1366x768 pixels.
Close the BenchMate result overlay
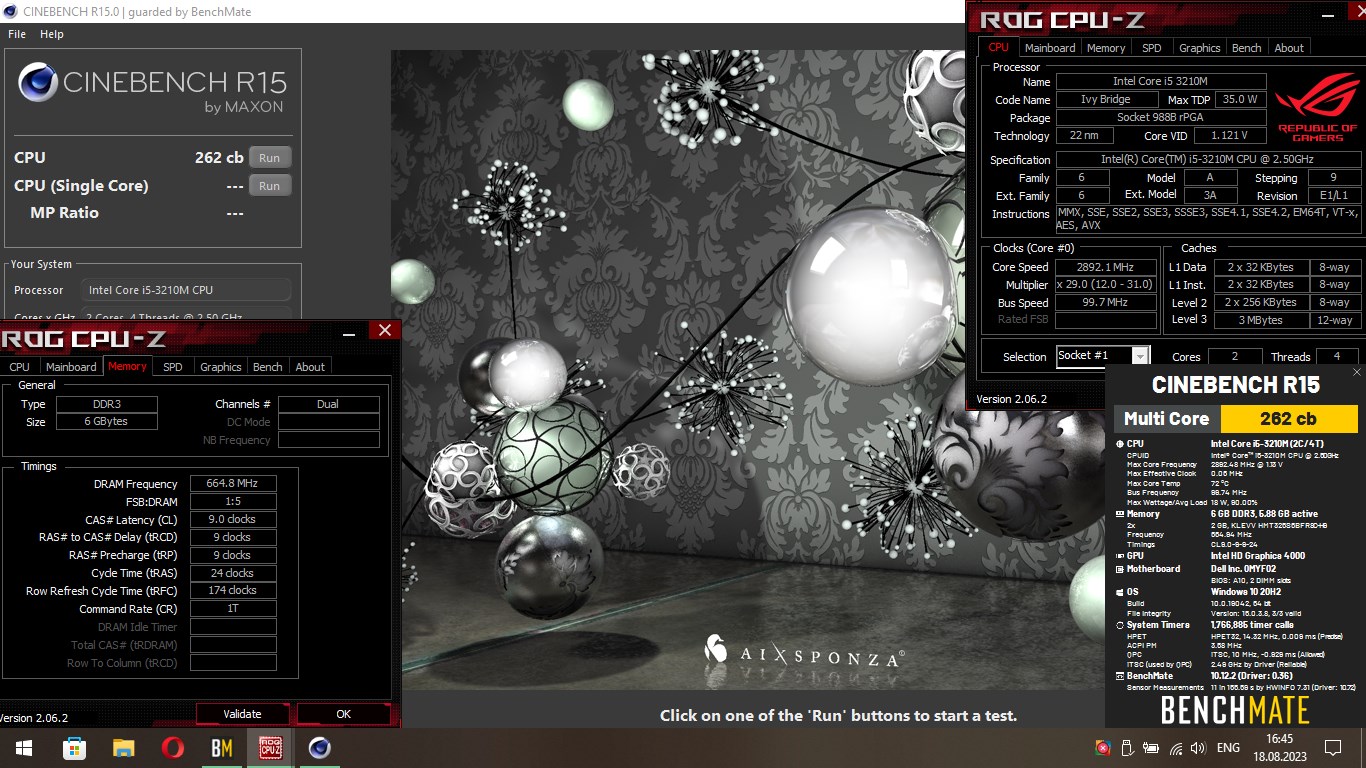tap(1356, 373)
